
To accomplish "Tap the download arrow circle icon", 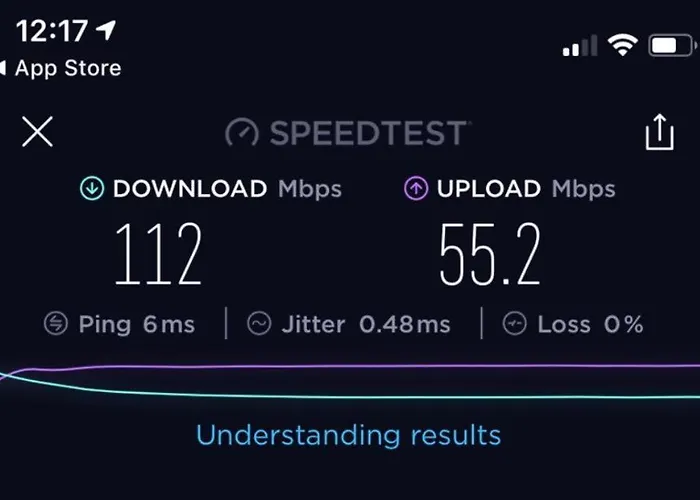I will [92, 188].
